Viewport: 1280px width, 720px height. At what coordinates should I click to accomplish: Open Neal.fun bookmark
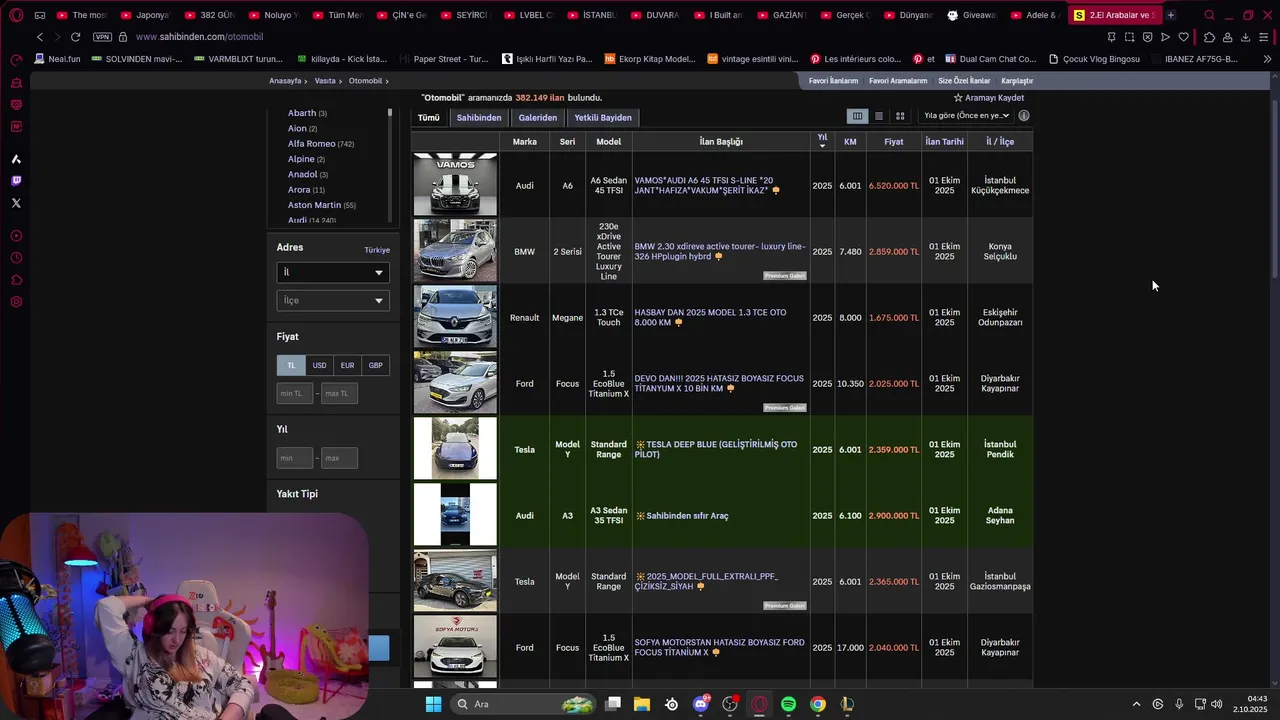(x=57, y=59)
